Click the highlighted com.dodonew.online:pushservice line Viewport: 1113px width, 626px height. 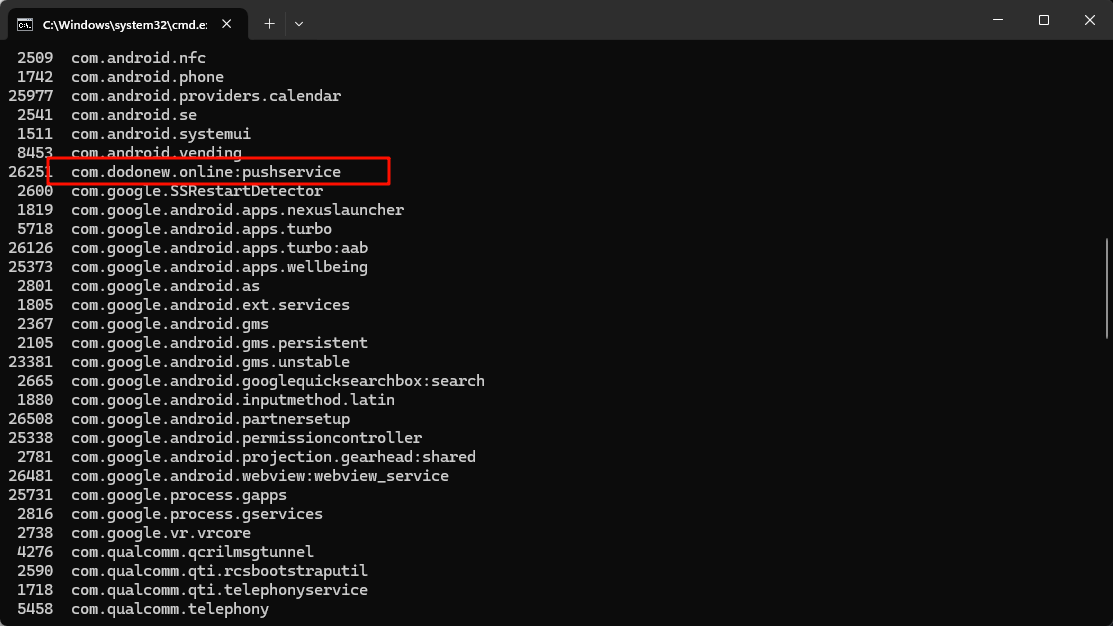coord(206,172)
